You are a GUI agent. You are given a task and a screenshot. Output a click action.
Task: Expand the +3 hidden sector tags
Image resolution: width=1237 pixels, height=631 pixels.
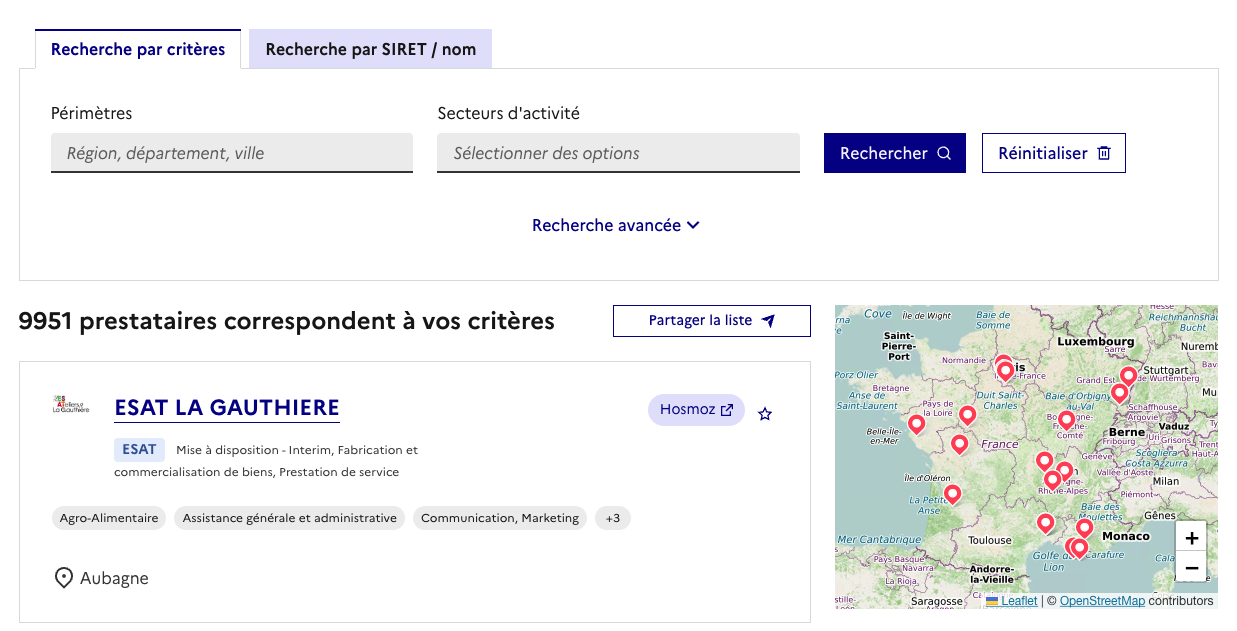612,518
